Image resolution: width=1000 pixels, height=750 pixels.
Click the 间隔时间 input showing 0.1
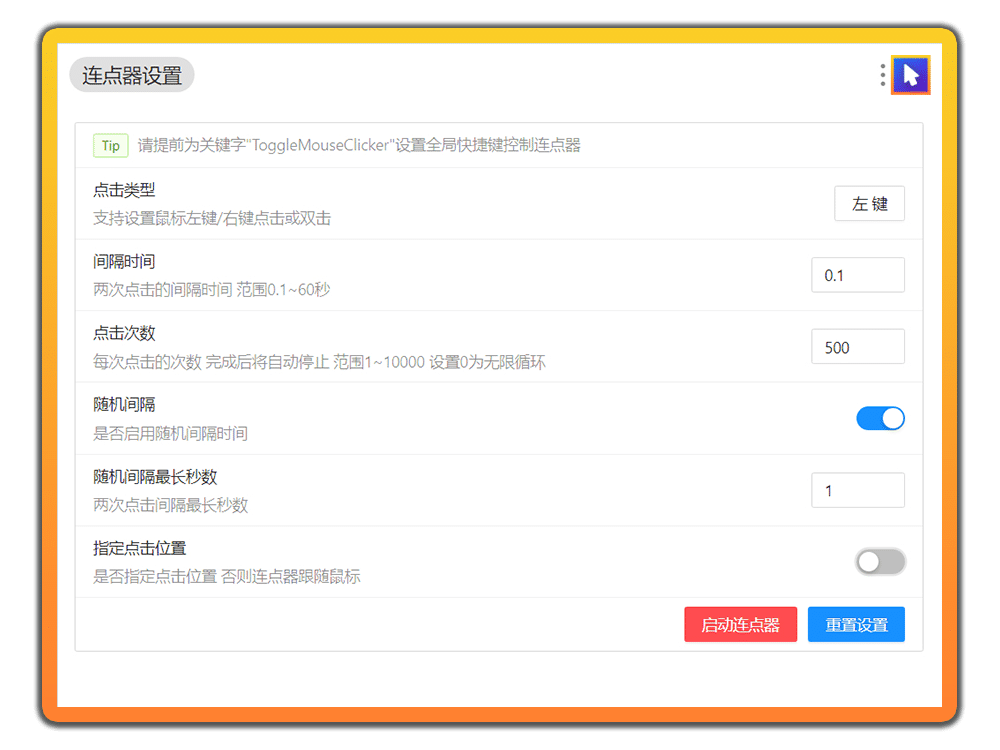click(858, 274)
